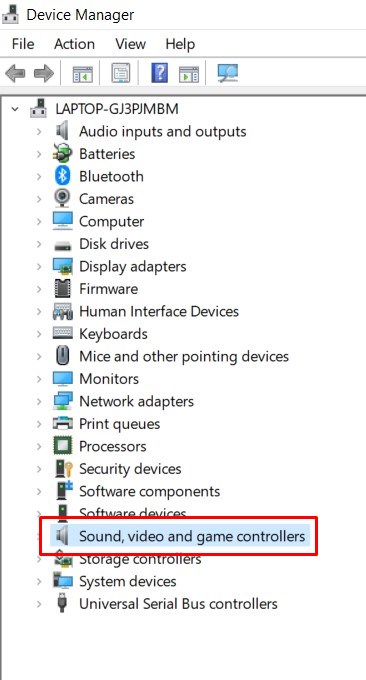Image resolution: width=366 pixels, height=680 pixels.
Task: Open the File menu
Action: (x=23, y=44)
